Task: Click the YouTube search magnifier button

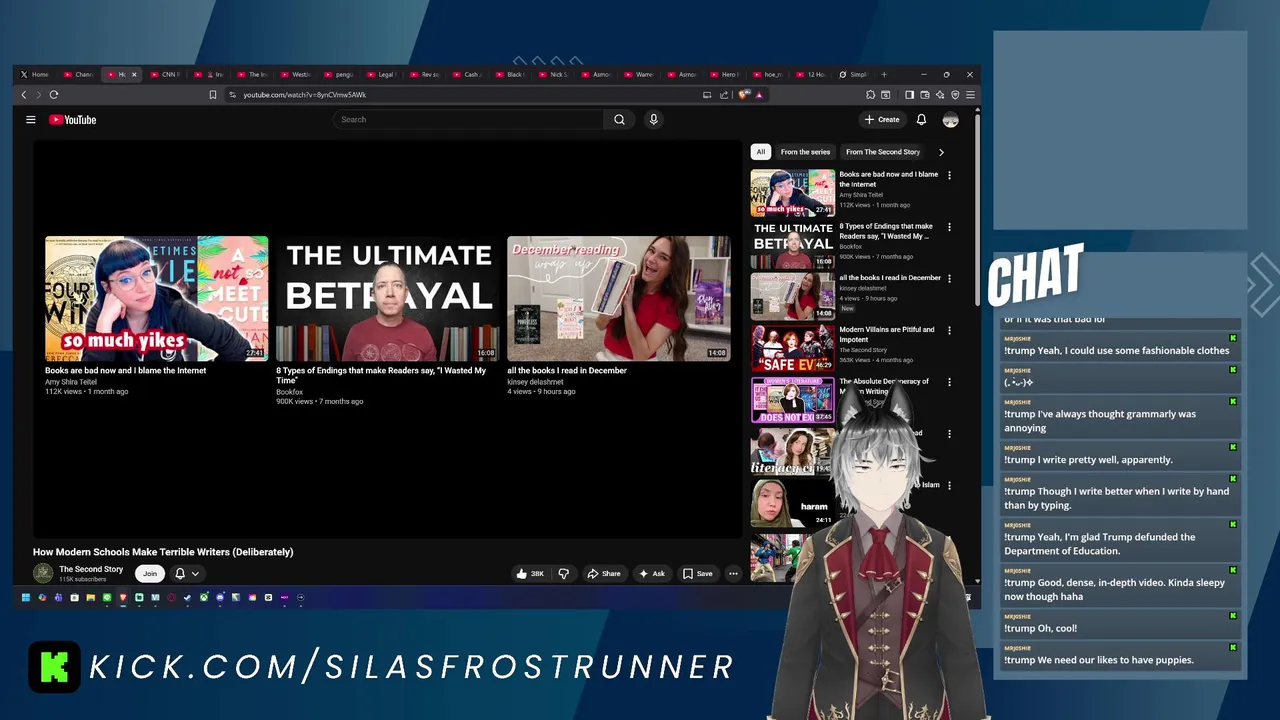Action: pyautogui.click(x=619, y=120)
